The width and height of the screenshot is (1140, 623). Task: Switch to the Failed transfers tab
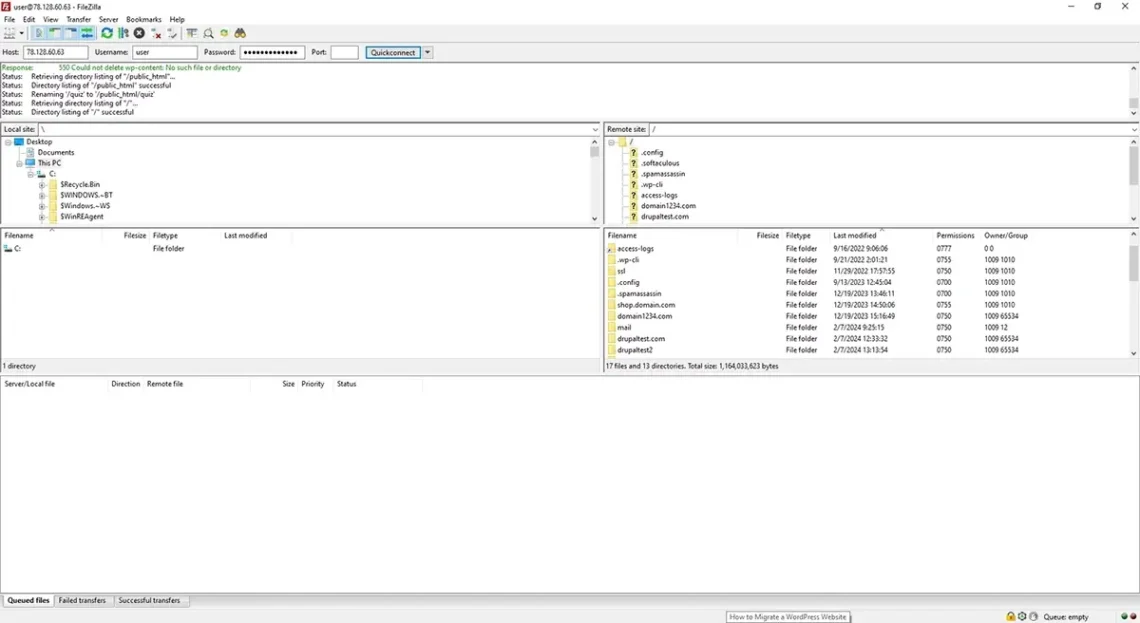[x=82, y=600]
